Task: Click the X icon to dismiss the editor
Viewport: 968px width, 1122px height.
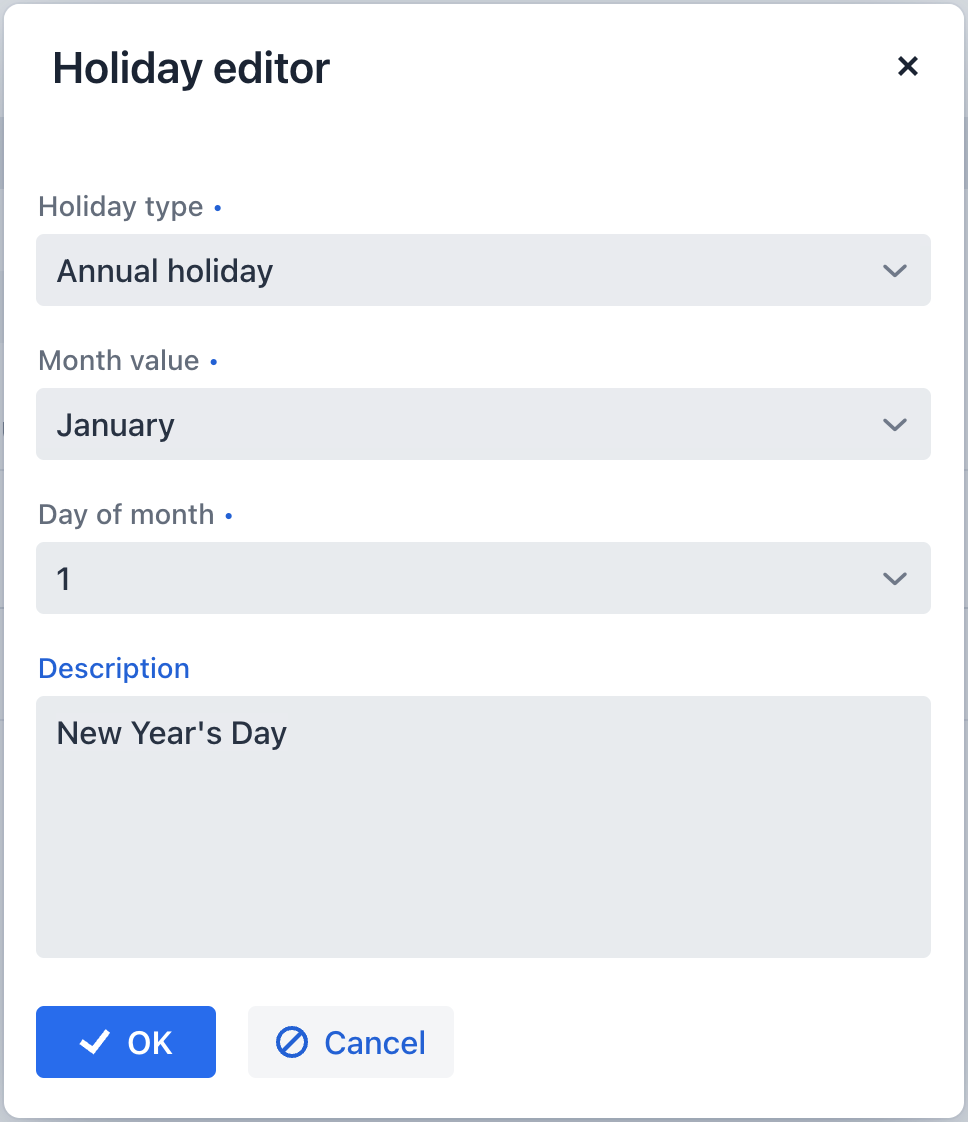Action: 908,66
